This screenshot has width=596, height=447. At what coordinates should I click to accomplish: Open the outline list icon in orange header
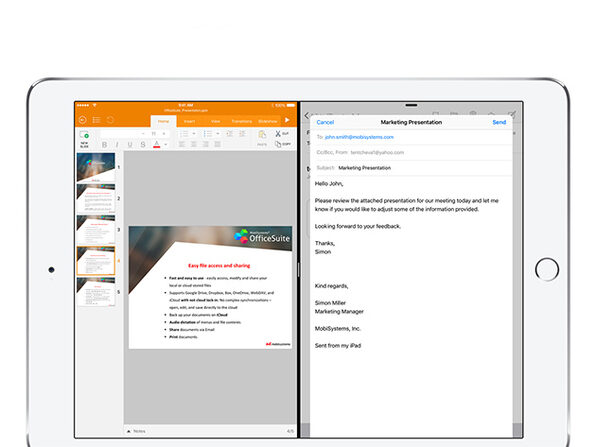[x=96, y=120]
